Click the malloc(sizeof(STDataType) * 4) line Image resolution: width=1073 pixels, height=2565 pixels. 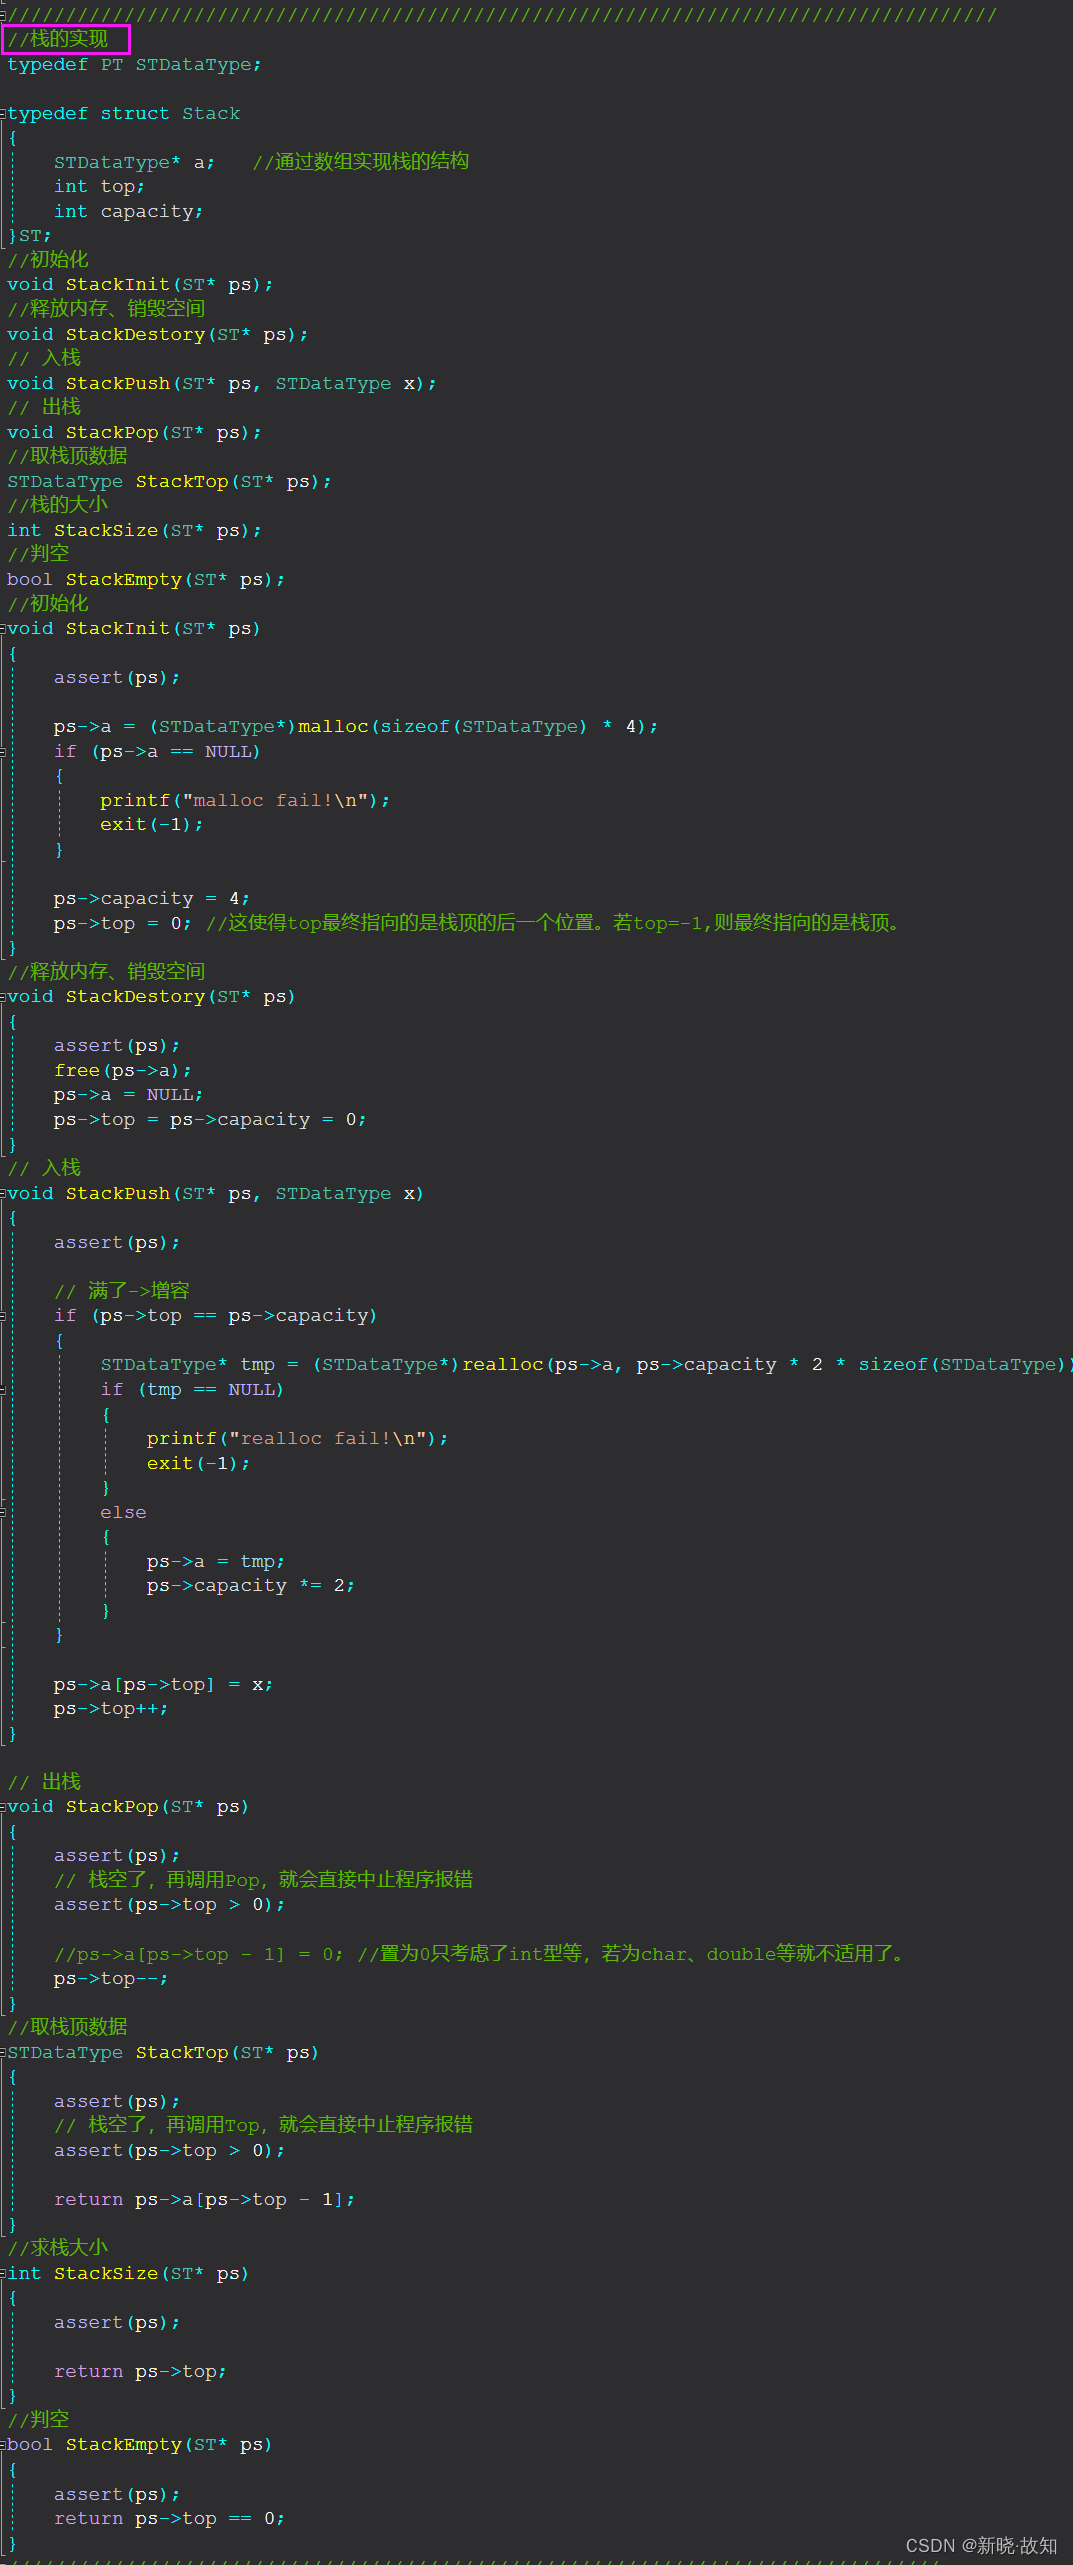[356, 727]
